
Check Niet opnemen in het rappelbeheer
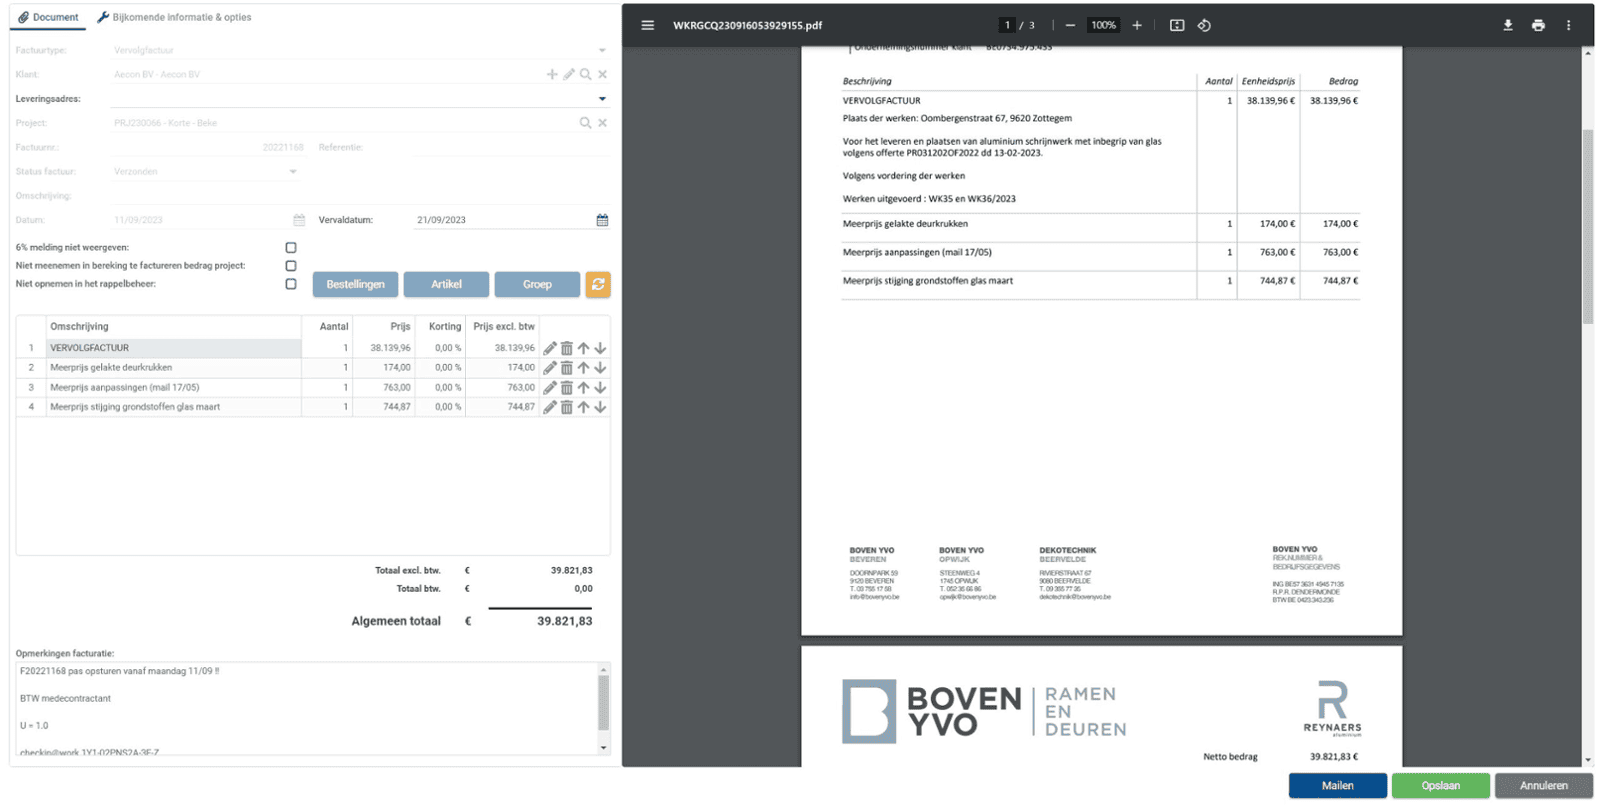pyautogui.click(x=291, y=284)
